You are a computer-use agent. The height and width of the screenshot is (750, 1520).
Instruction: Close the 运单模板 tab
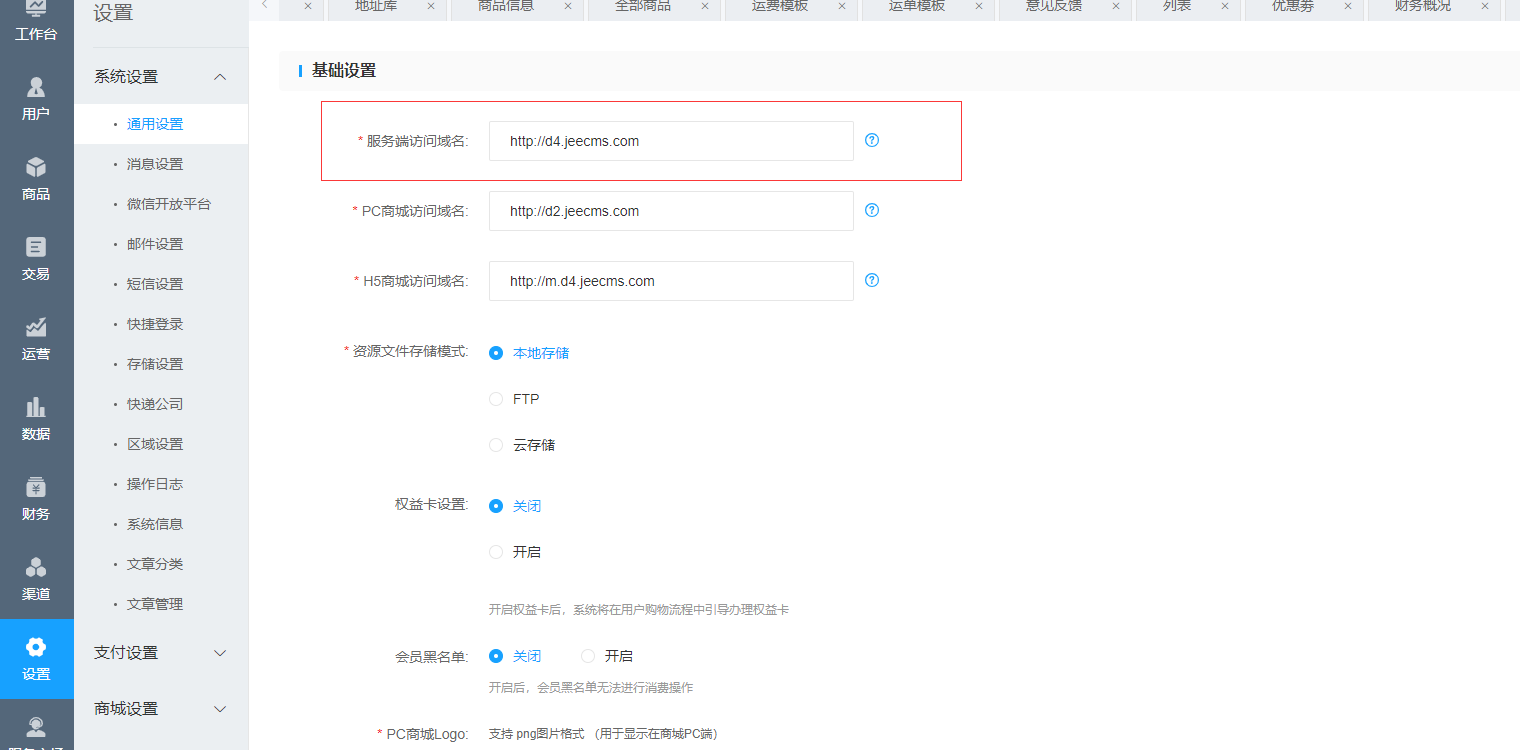979,6
